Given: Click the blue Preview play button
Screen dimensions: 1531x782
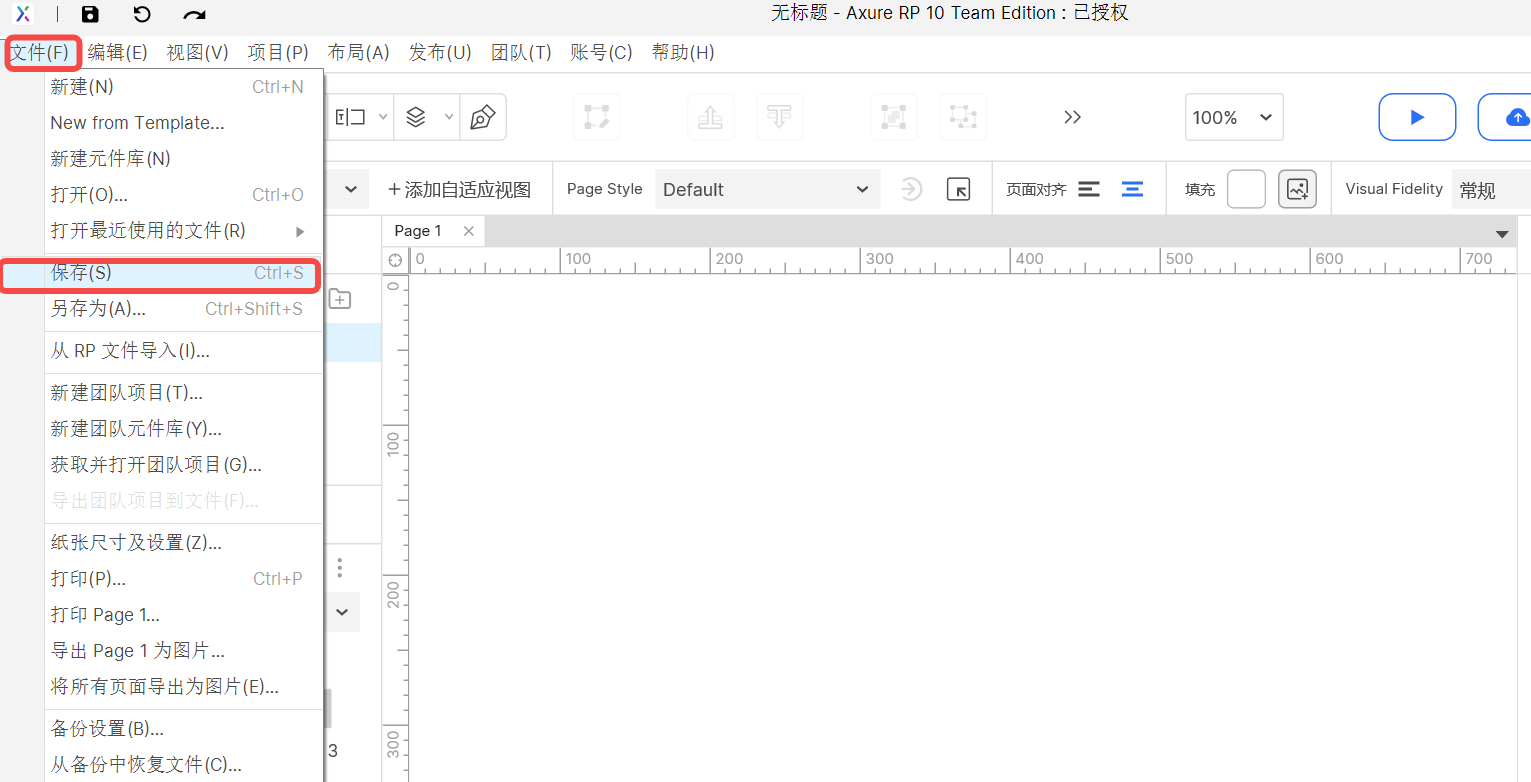Looking at the screenshot, I should [1416, 117].
